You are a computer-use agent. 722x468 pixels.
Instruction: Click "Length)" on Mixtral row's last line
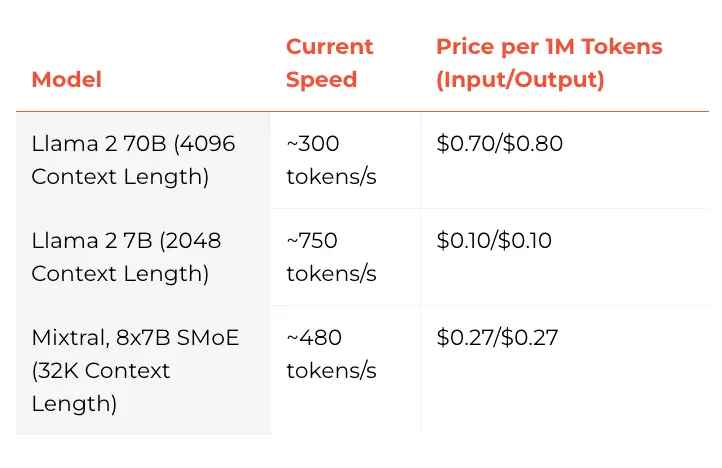pos(74,404)
